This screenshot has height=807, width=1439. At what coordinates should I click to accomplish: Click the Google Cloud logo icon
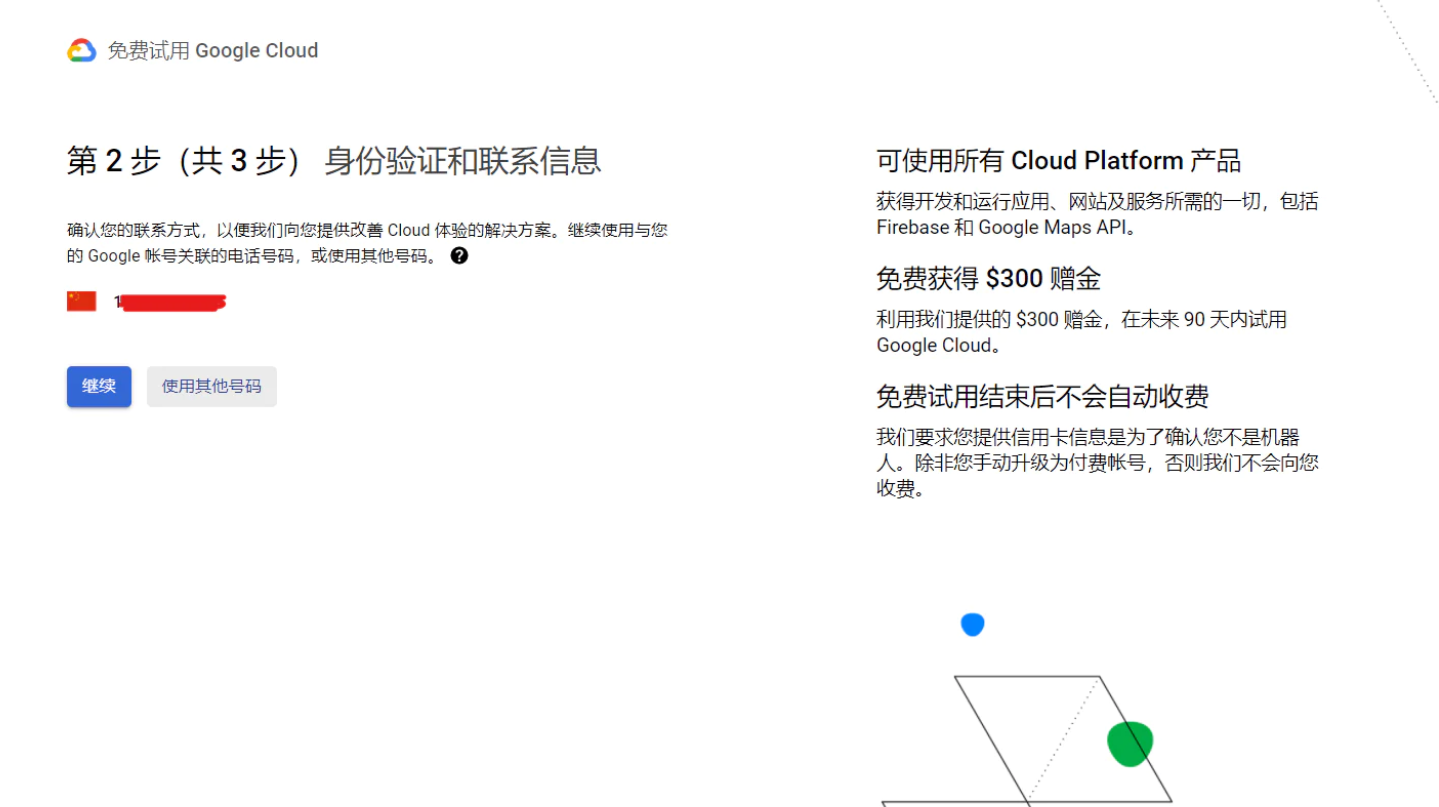pos(81,51)
